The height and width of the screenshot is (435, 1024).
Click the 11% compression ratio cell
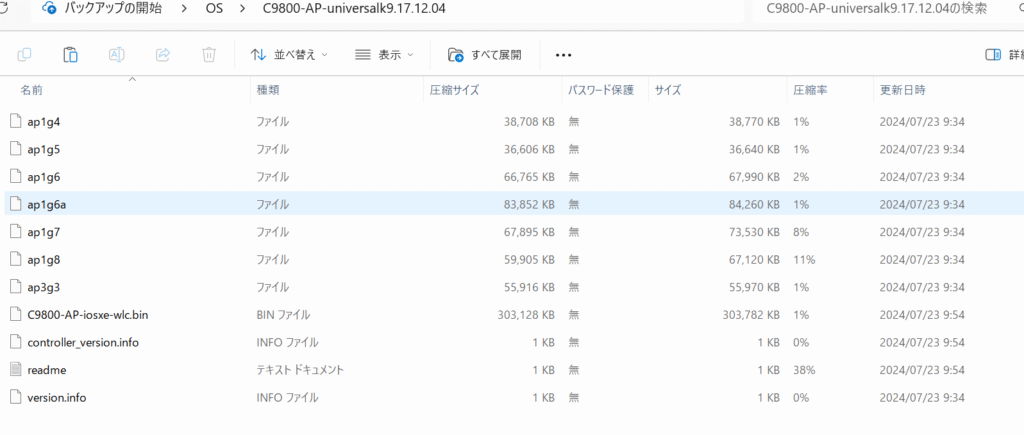tap(804, 260)
